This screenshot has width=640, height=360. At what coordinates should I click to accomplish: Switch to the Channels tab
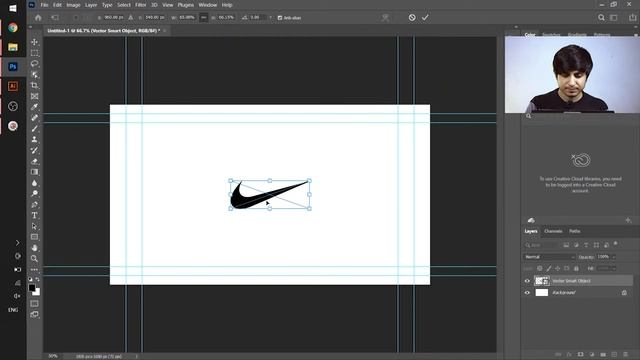point(553,231)
